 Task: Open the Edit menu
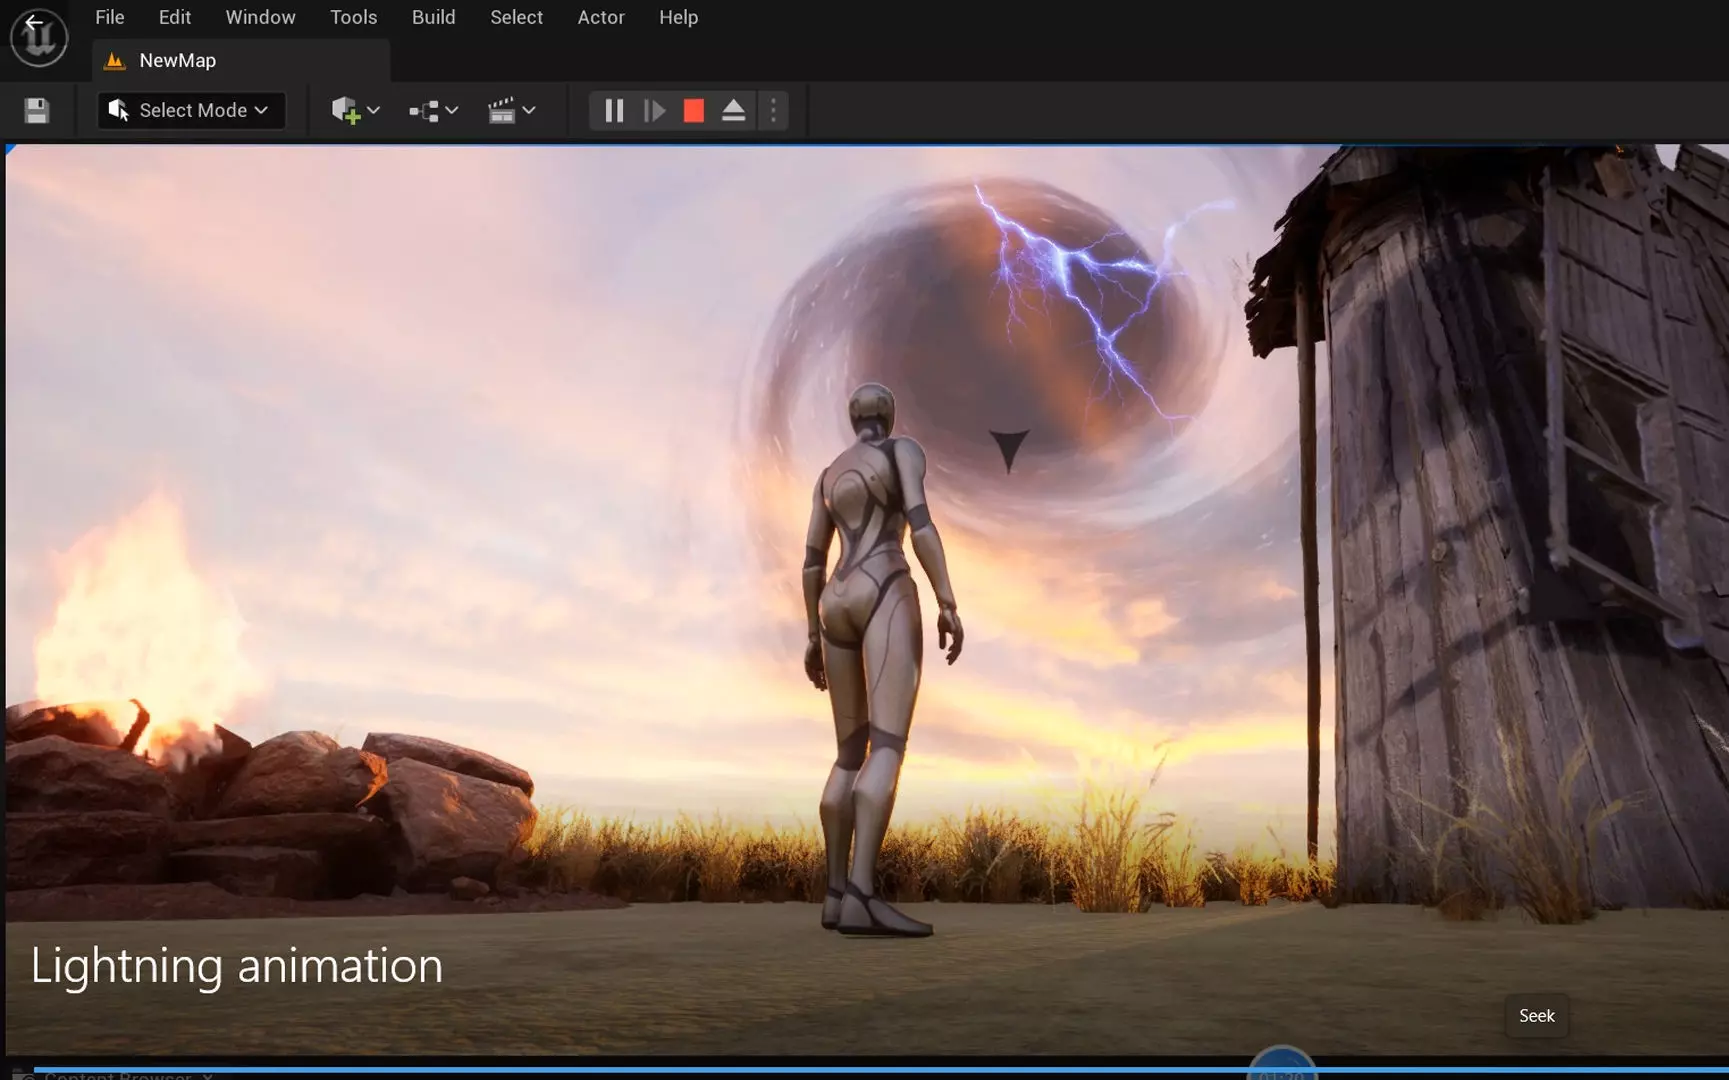[x=174, y=17]
